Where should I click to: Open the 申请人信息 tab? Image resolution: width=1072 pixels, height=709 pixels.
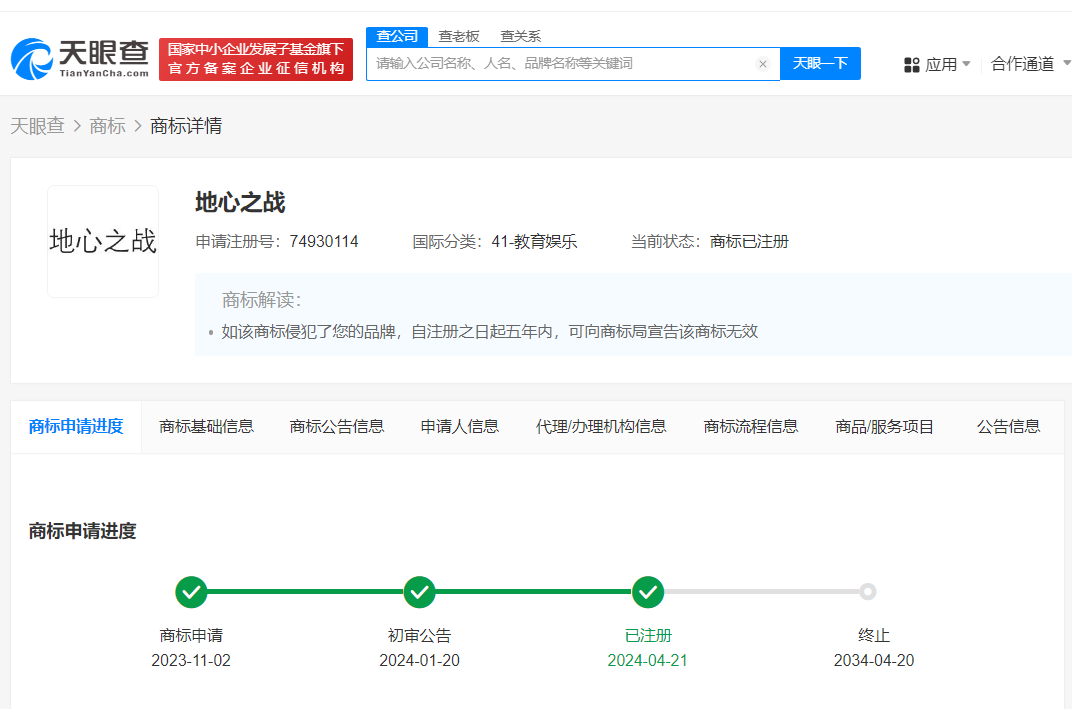(459, 425)
